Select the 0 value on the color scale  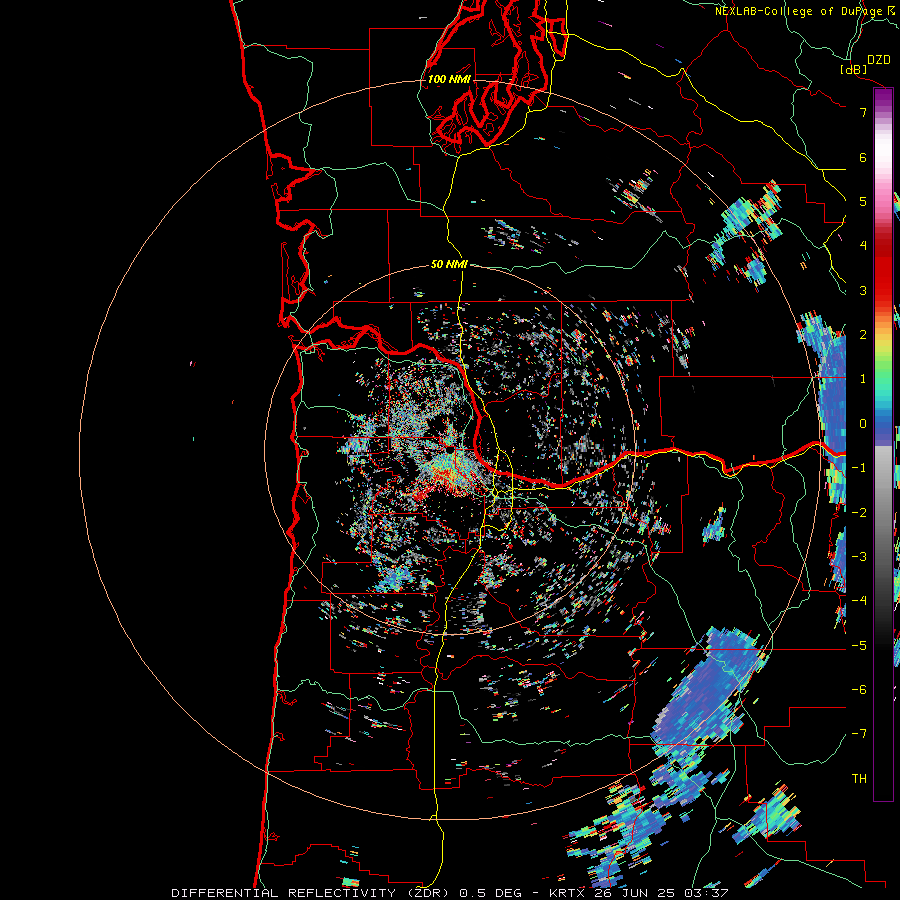tap(863, 424)
